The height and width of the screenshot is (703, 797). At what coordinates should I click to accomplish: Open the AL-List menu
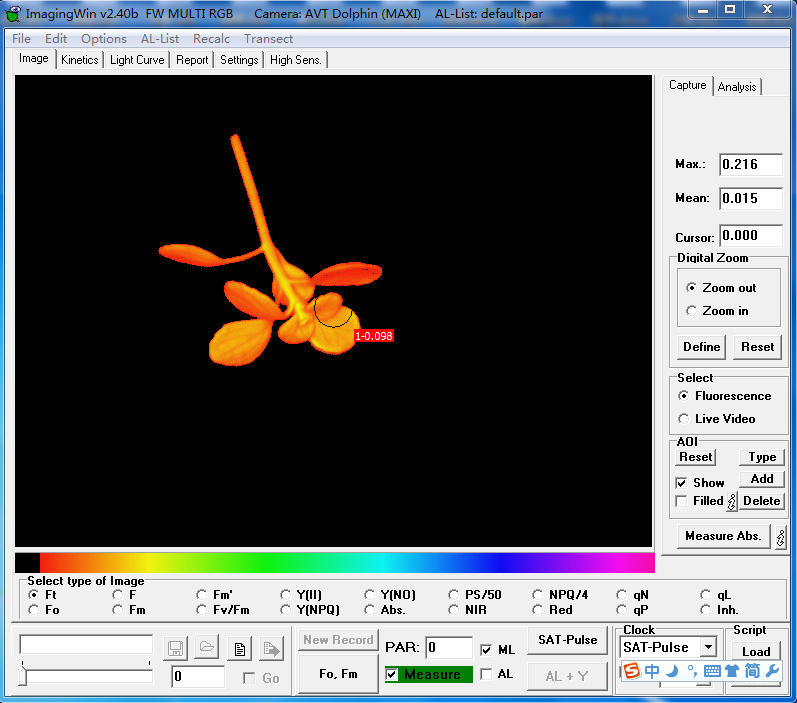(x=160, y=39)
